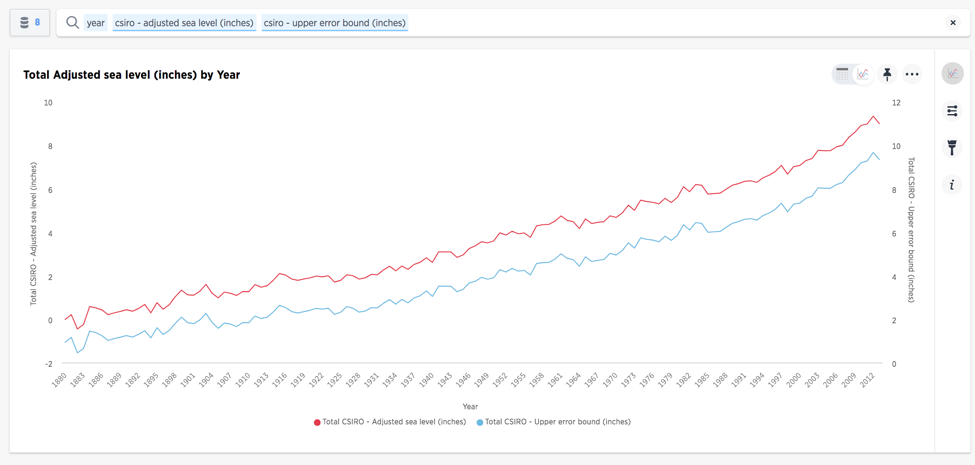Click the search magnifier icon
Screen dimensions: 975x465
tap(72, 22)
